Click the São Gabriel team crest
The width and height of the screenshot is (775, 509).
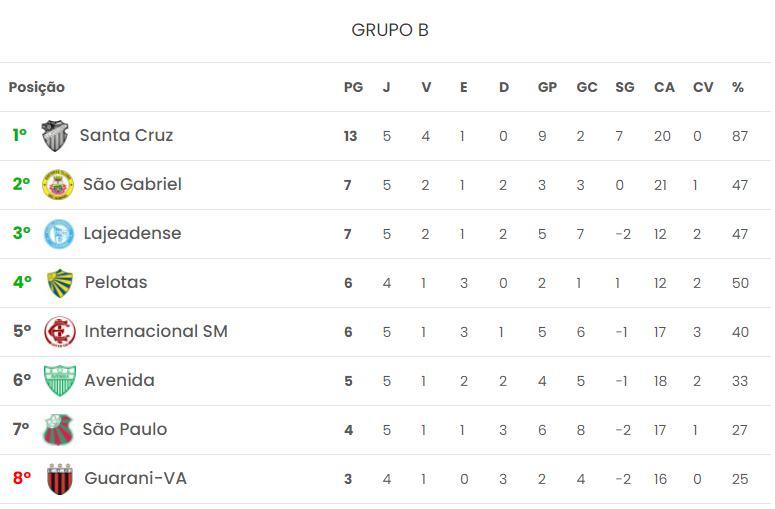tap(58, 185)
